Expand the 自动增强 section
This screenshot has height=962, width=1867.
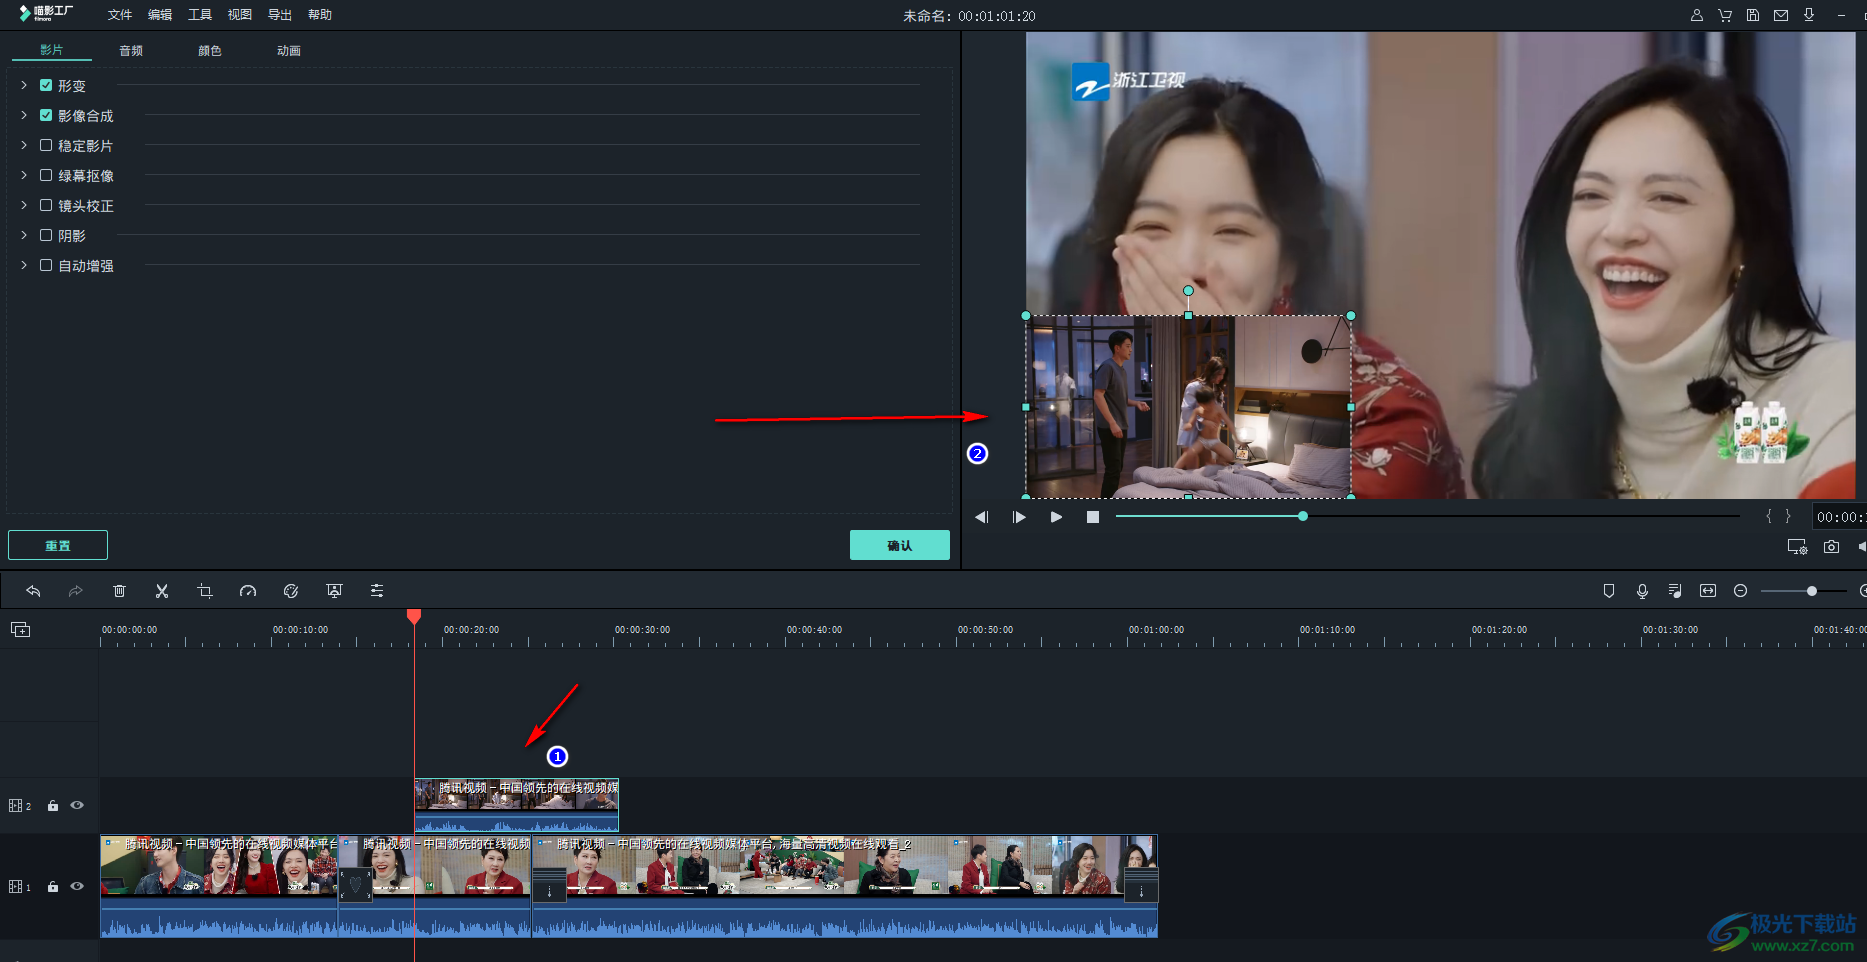[x=24, y=265]
